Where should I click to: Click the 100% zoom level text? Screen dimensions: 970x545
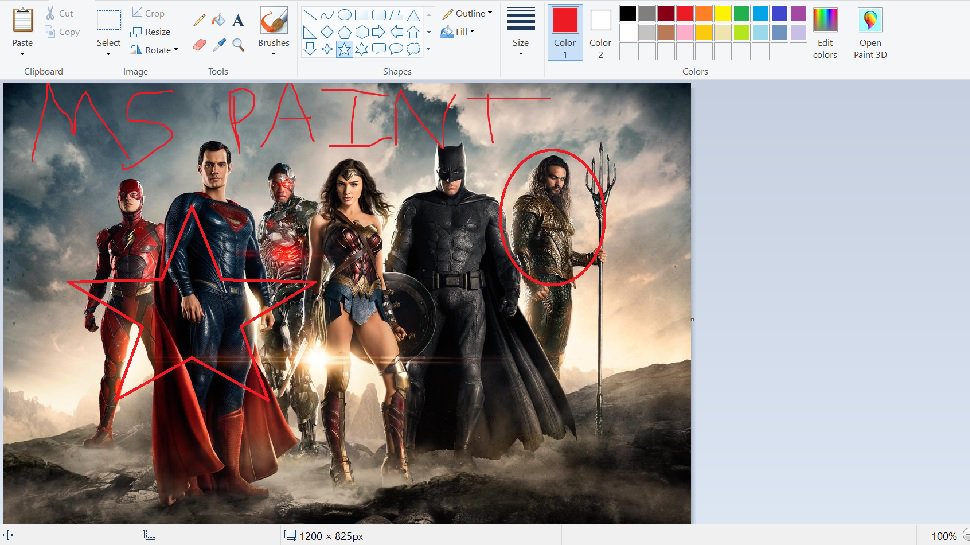coord(943,536)
